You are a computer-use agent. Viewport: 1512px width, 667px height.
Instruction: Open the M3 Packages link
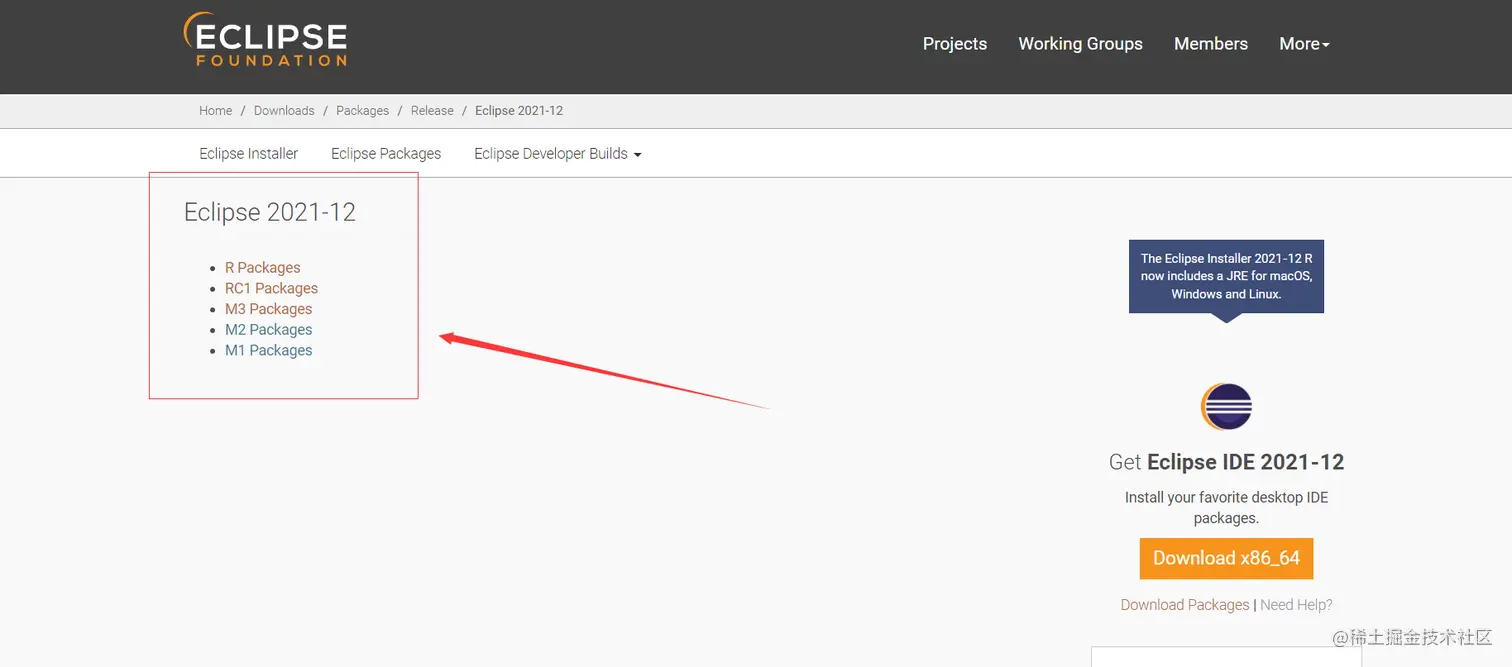[269, 309]
